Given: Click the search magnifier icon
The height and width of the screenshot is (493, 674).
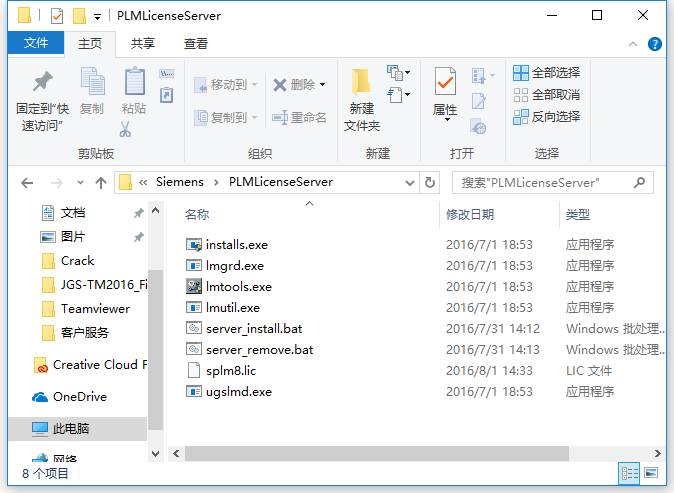Looking at the screenshot, I should tap(639, 183).
